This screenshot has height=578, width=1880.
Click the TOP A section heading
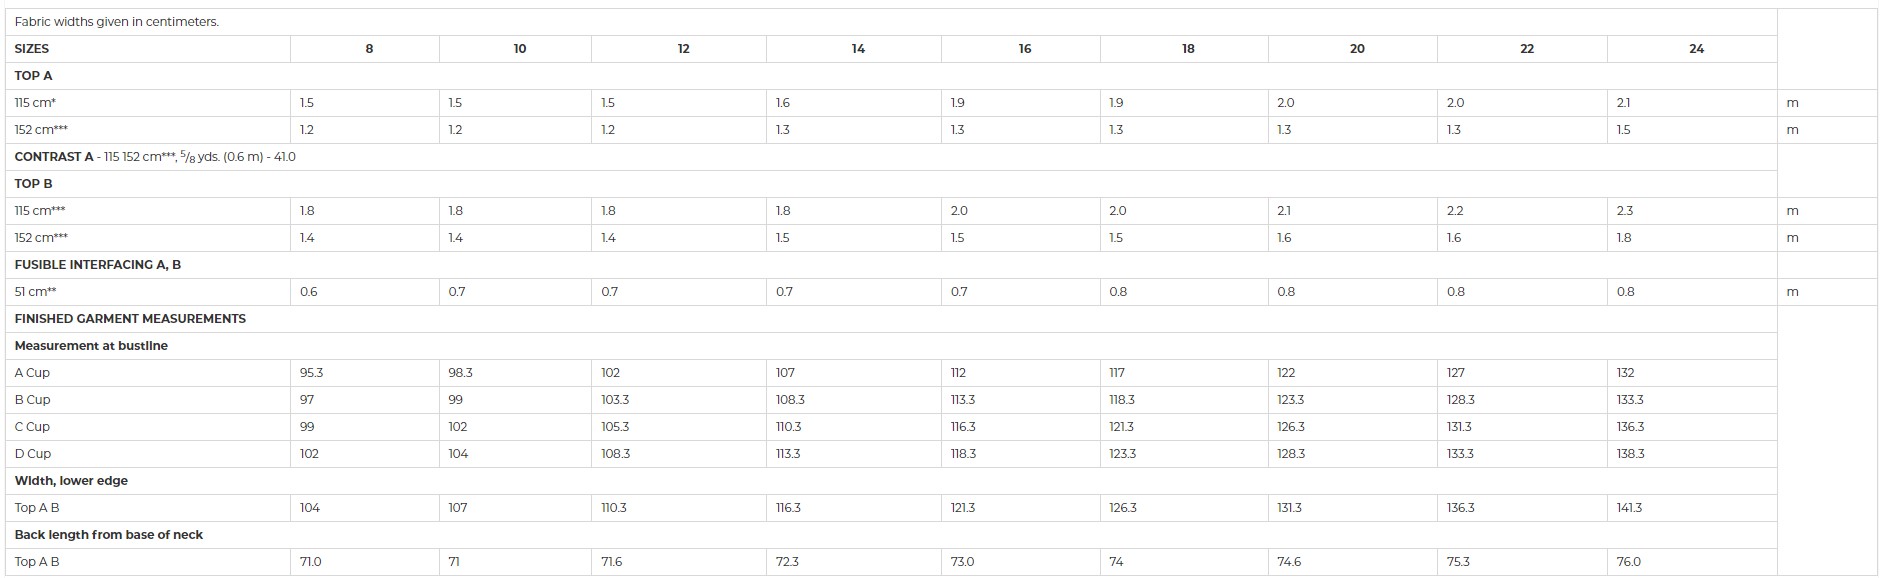[x=34, y=76]
